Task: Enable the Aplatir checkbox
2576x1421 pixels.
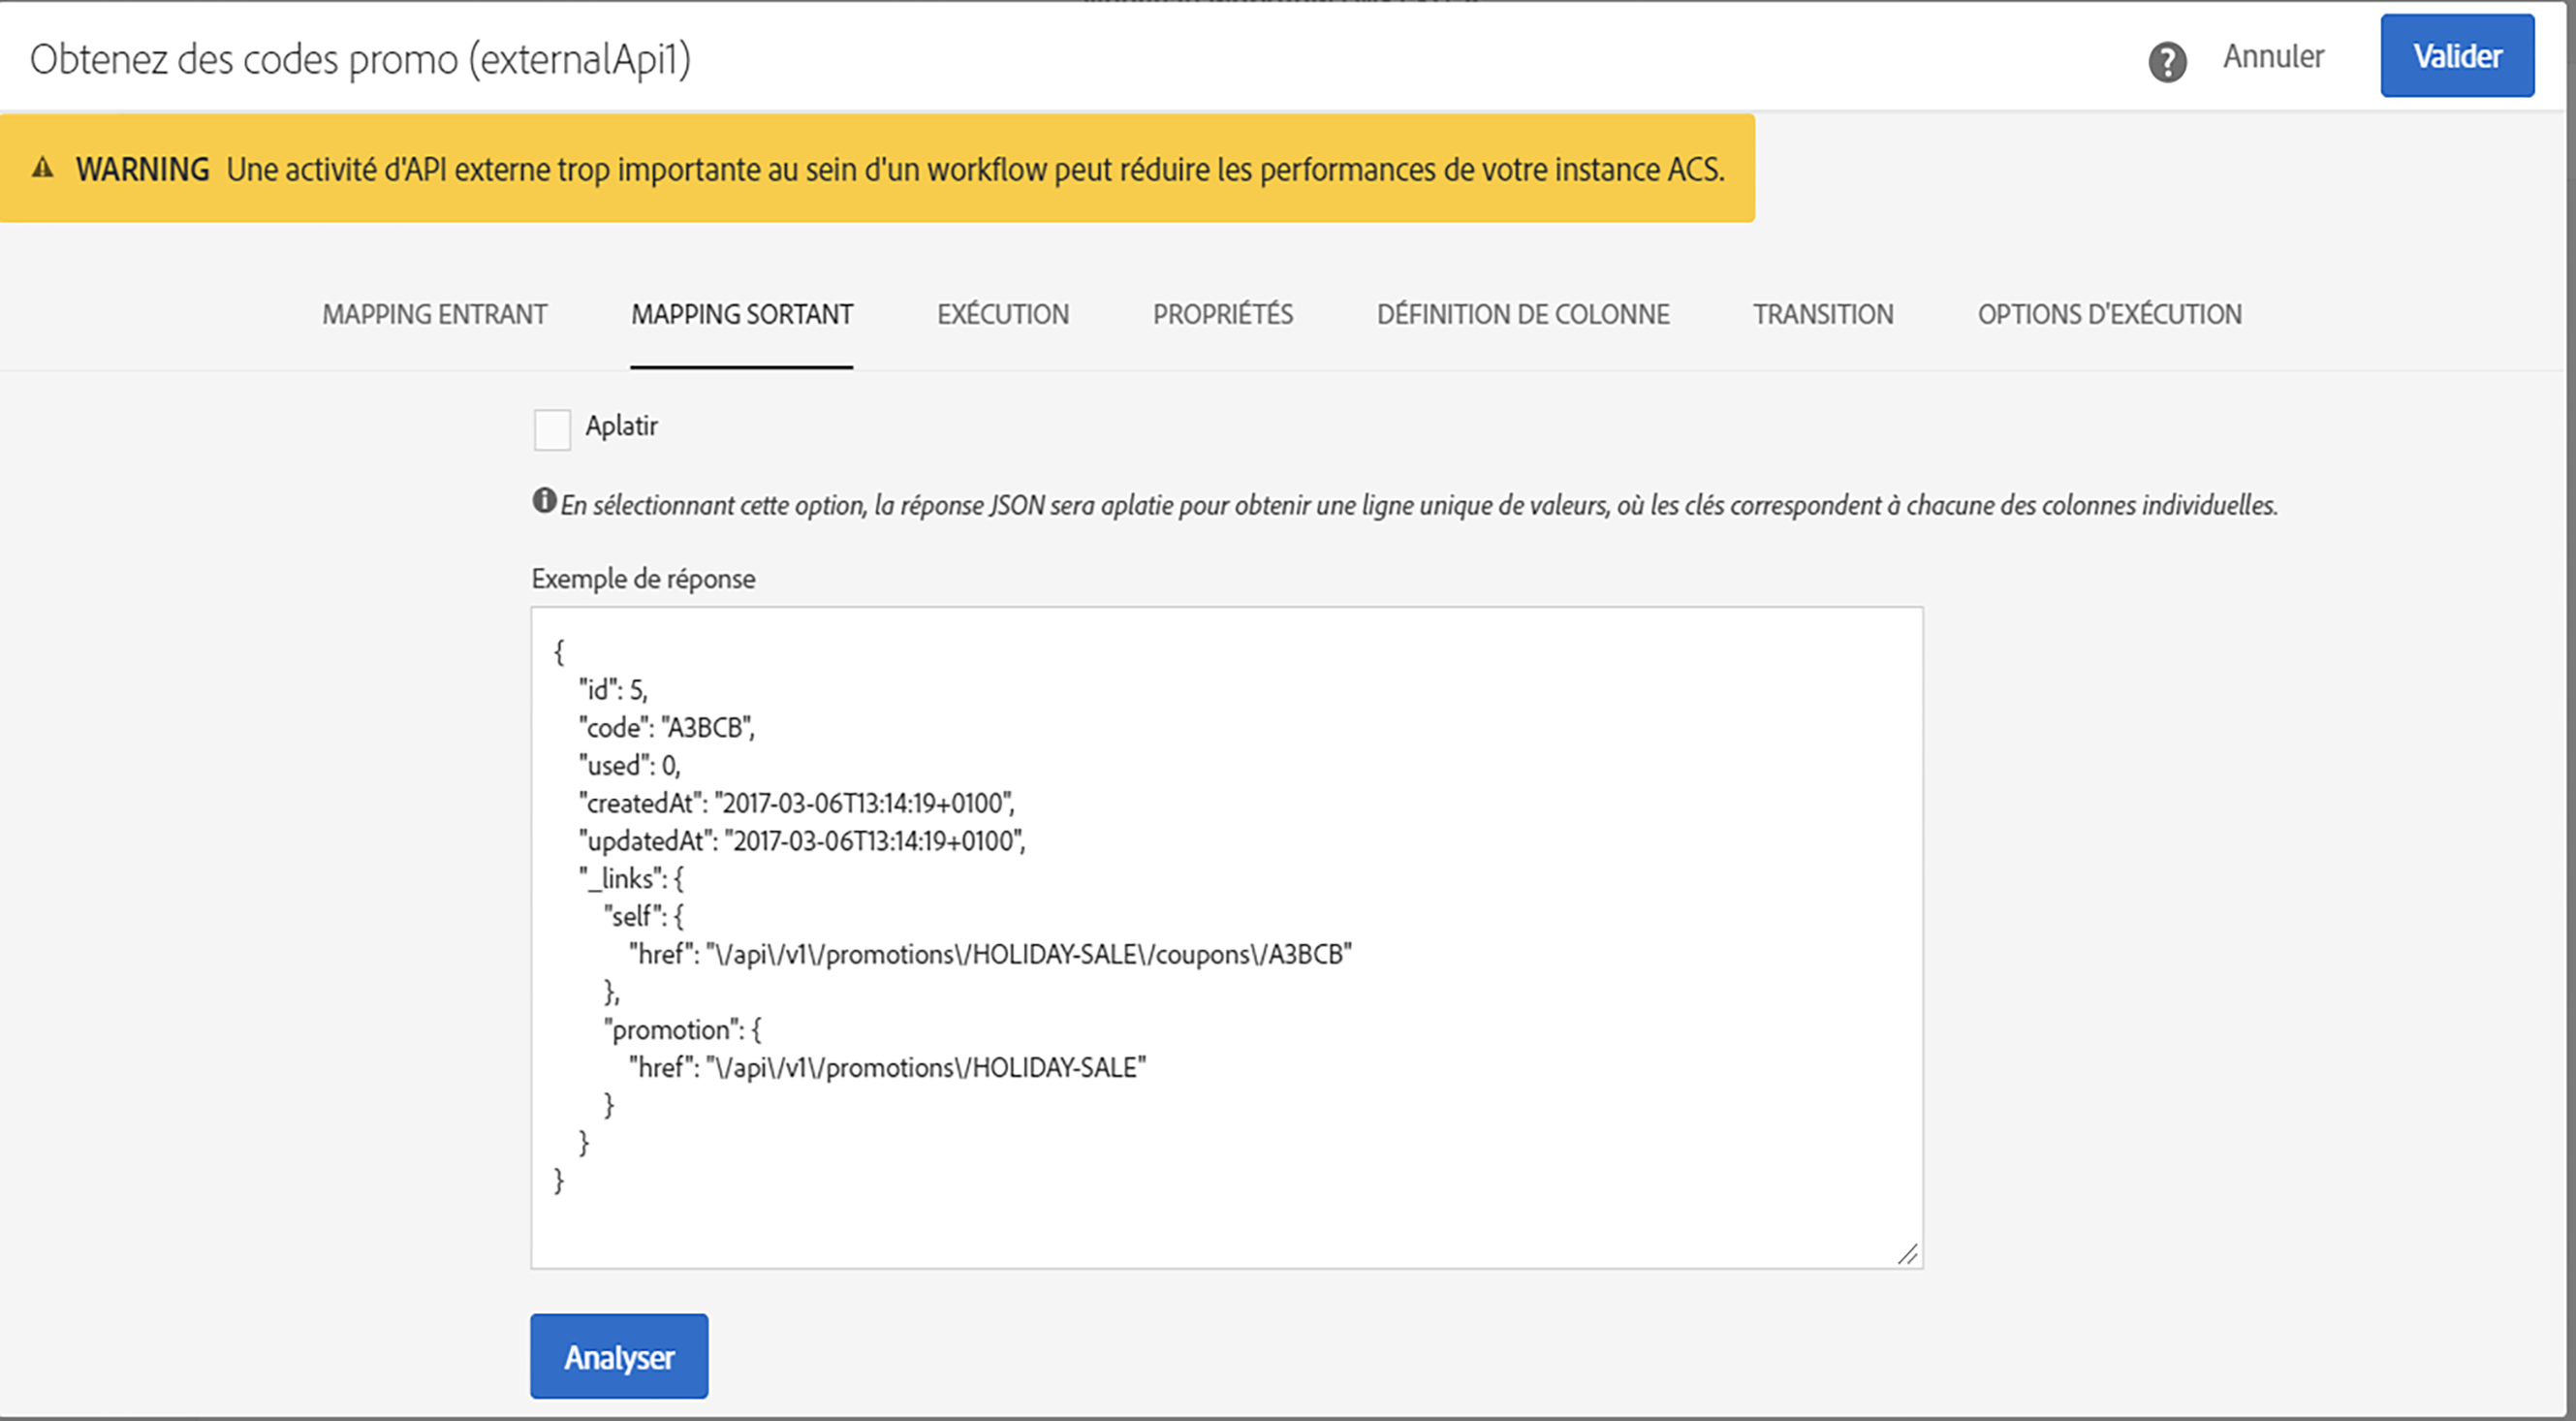Action: (552, 429)
